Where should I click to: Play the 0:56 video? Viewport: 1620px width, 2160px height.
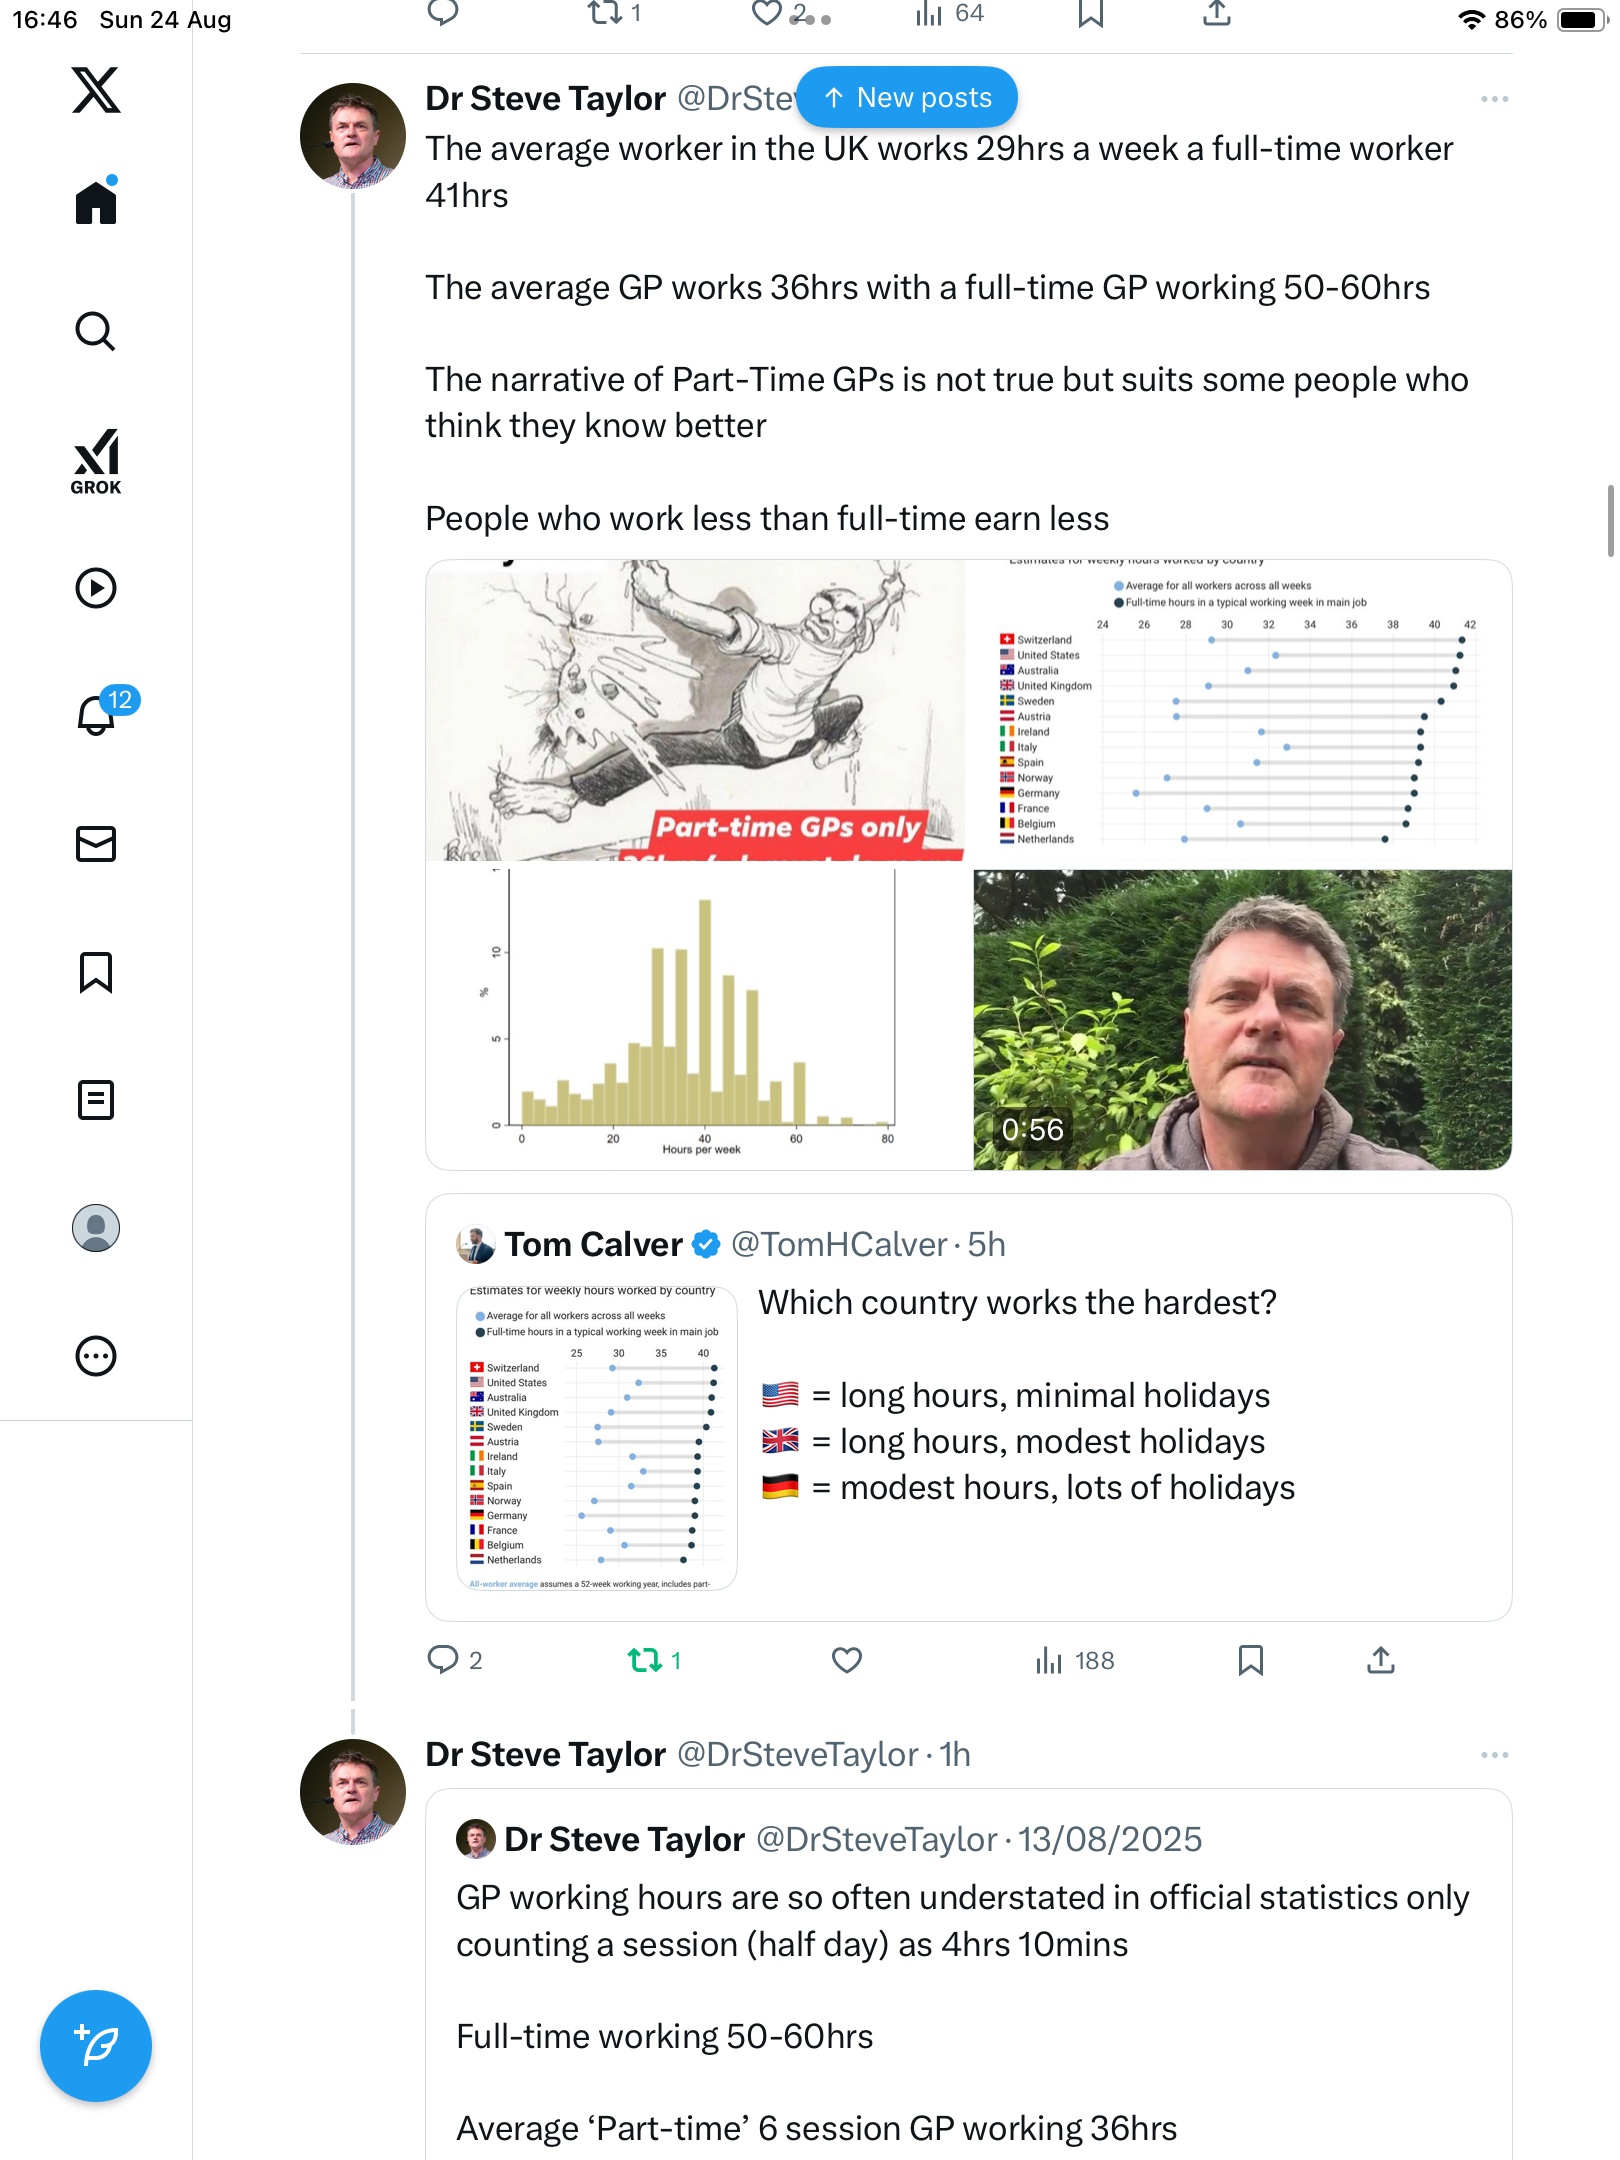tap(1242, 1019)
